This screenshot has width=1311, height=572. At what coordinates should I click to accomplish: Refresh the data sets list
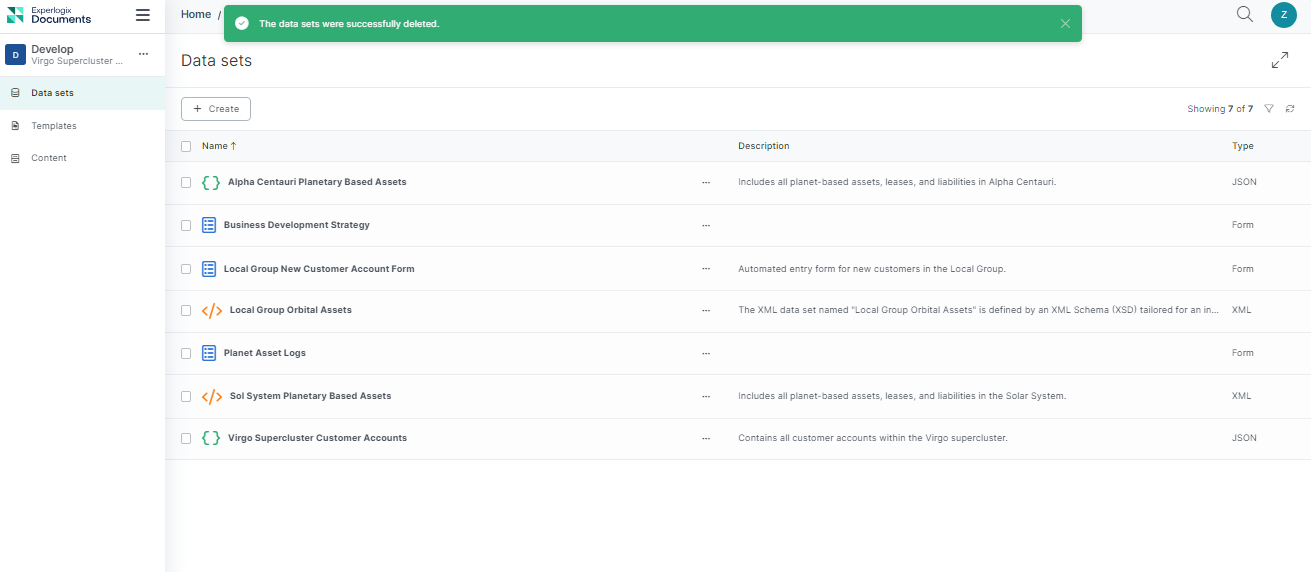click(x=1290, y=109)
